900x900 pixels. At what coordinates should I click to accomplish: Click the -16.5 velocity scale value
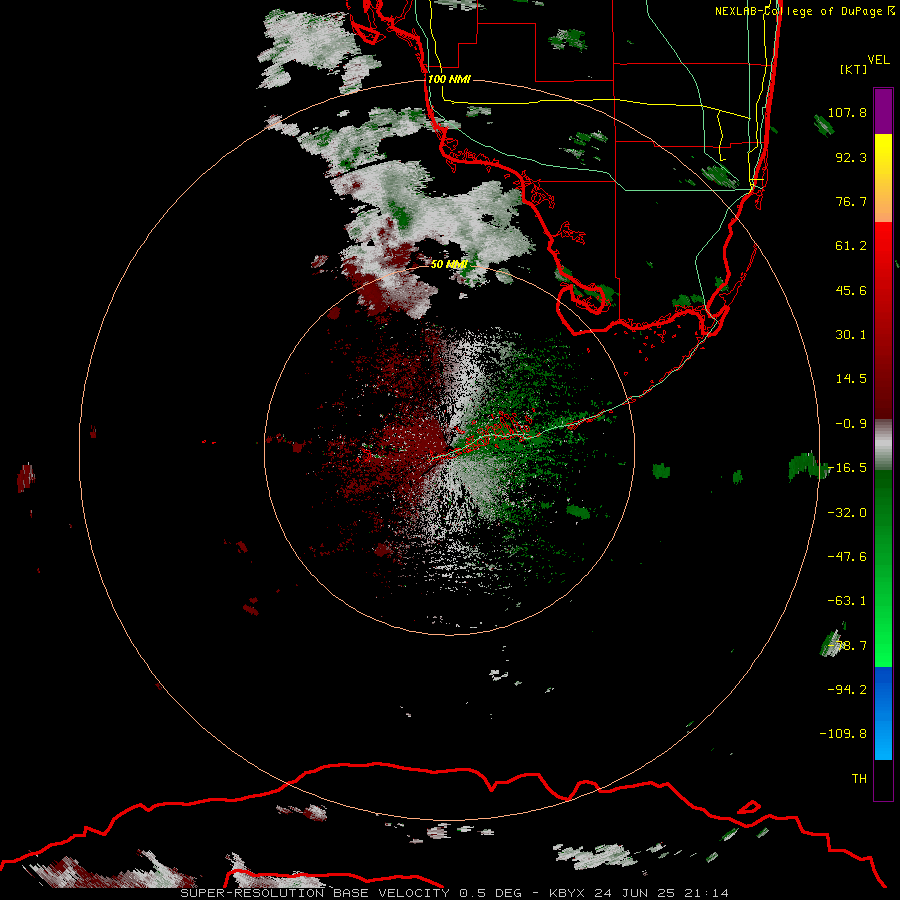coord(847,468)
